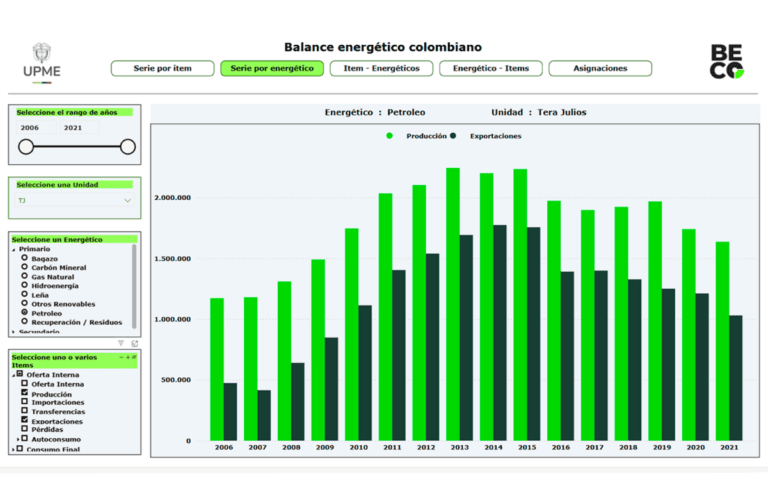Uncheck the Producción checkbox

click(x=24, y=394)
